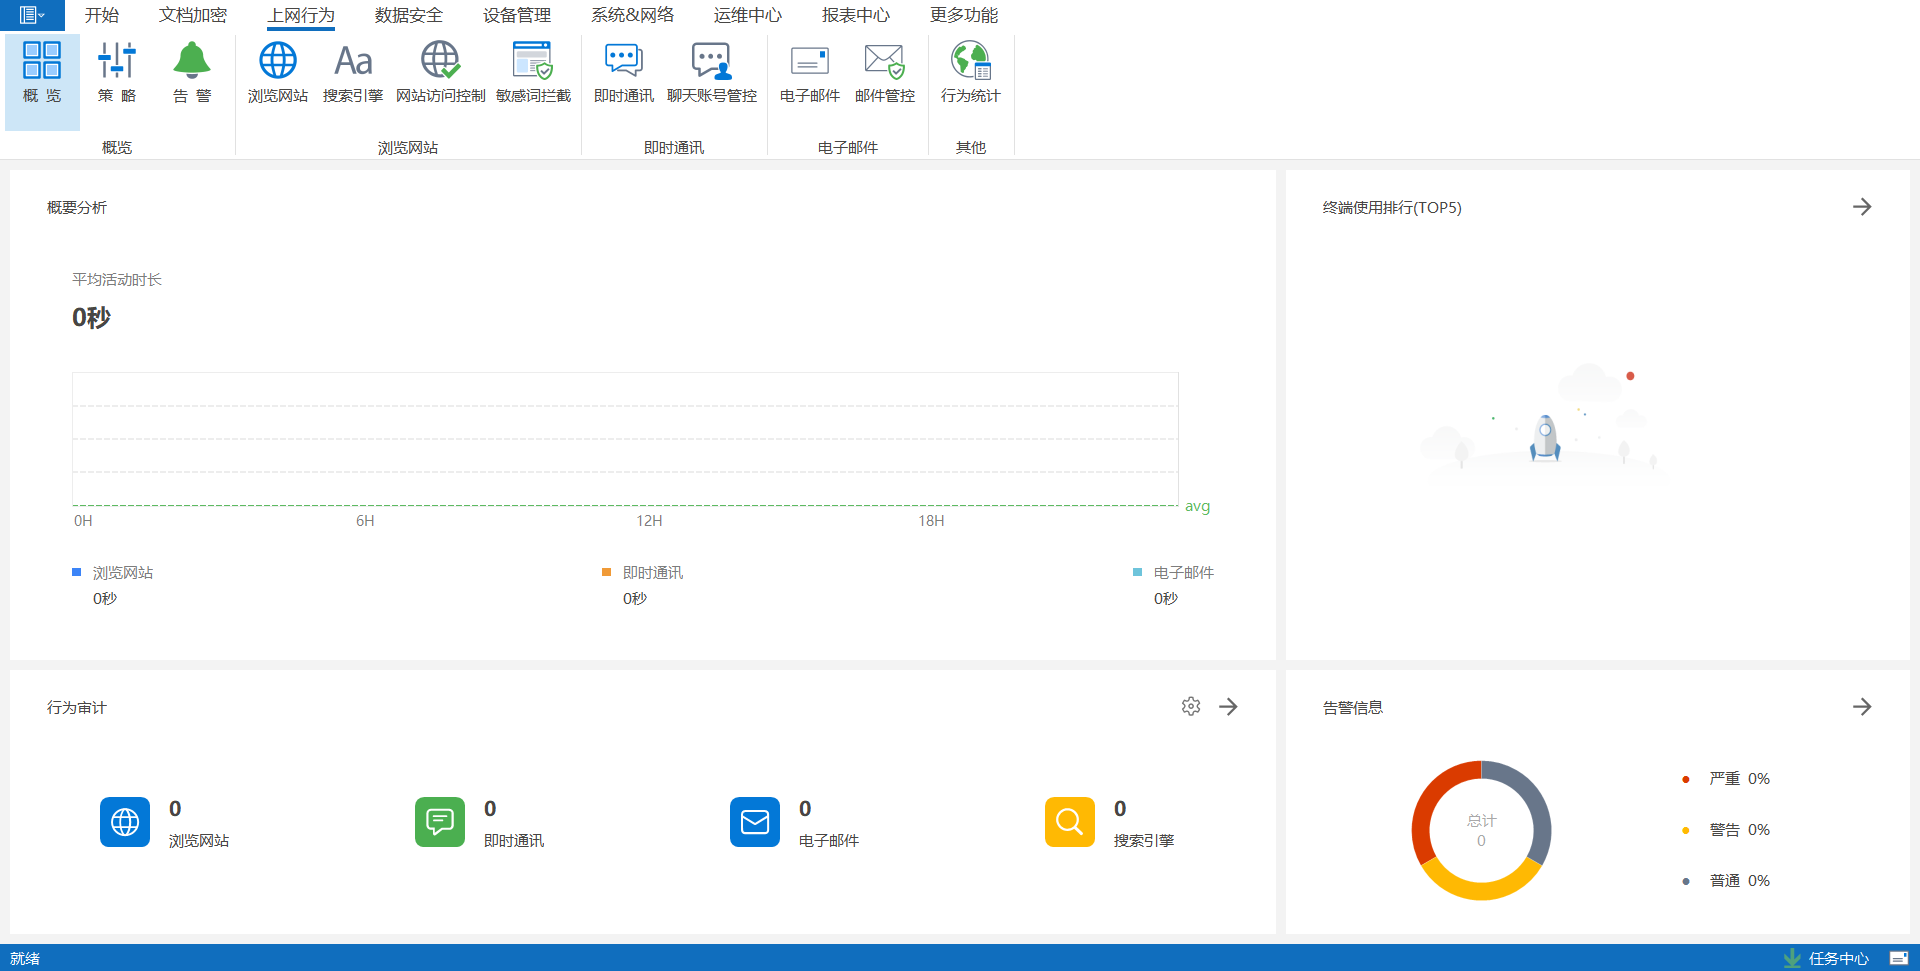Switch to the 数据安全 tab

pyautogui.click(x=408, y=15)
